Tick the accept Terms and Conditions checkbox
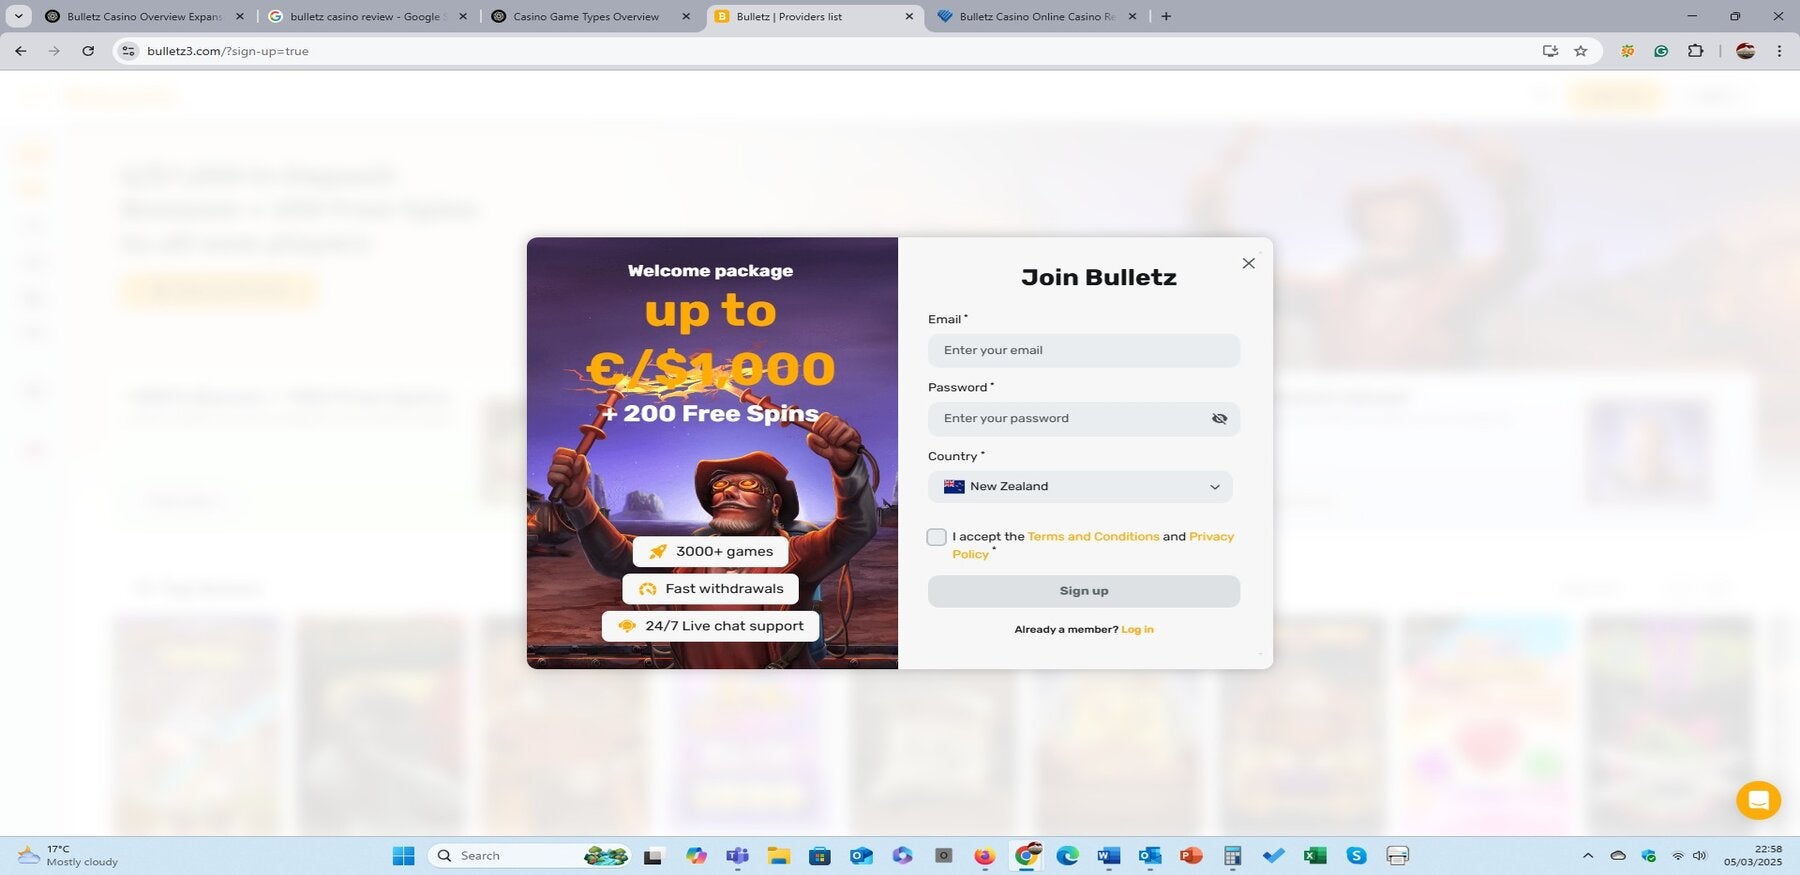This screenshot has width=1800, height=875. pos(936,537)
